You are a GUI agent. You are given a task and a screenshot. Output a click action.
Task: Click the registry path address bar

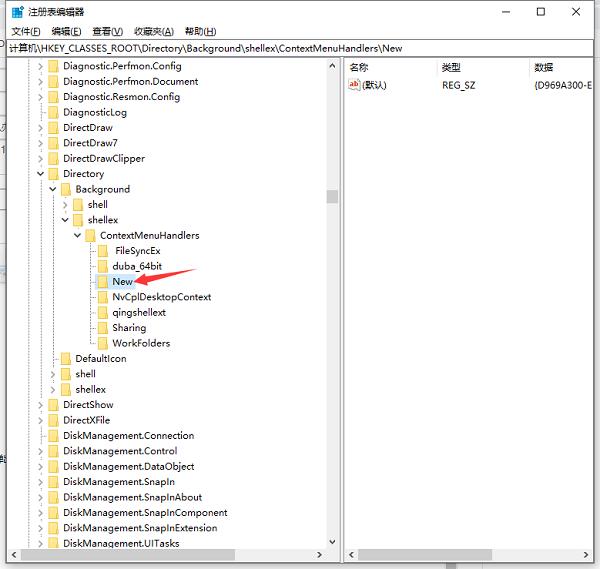tap(300, 48)
